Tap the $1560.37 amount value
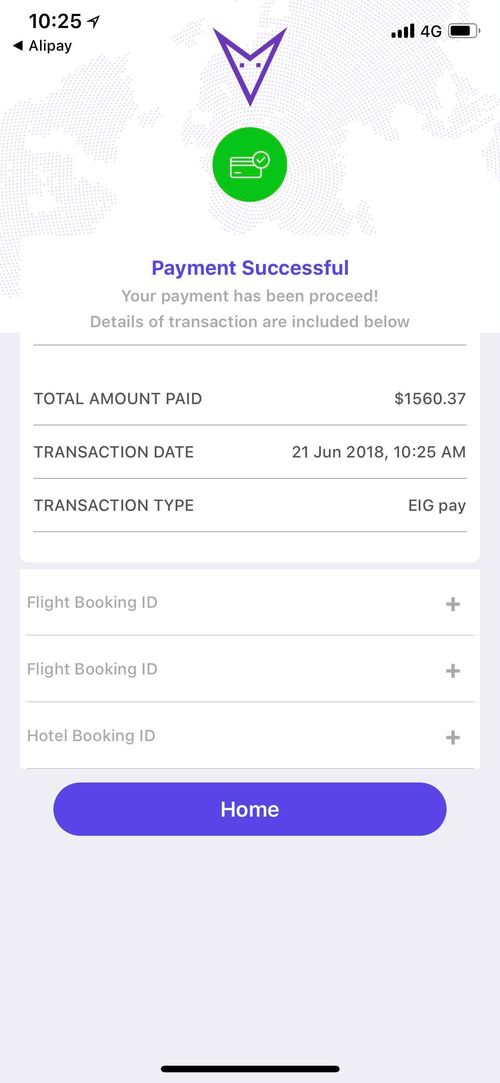The height and width of the screenshot is (1083, 500). pyautogui.click(x=430, y=399)
